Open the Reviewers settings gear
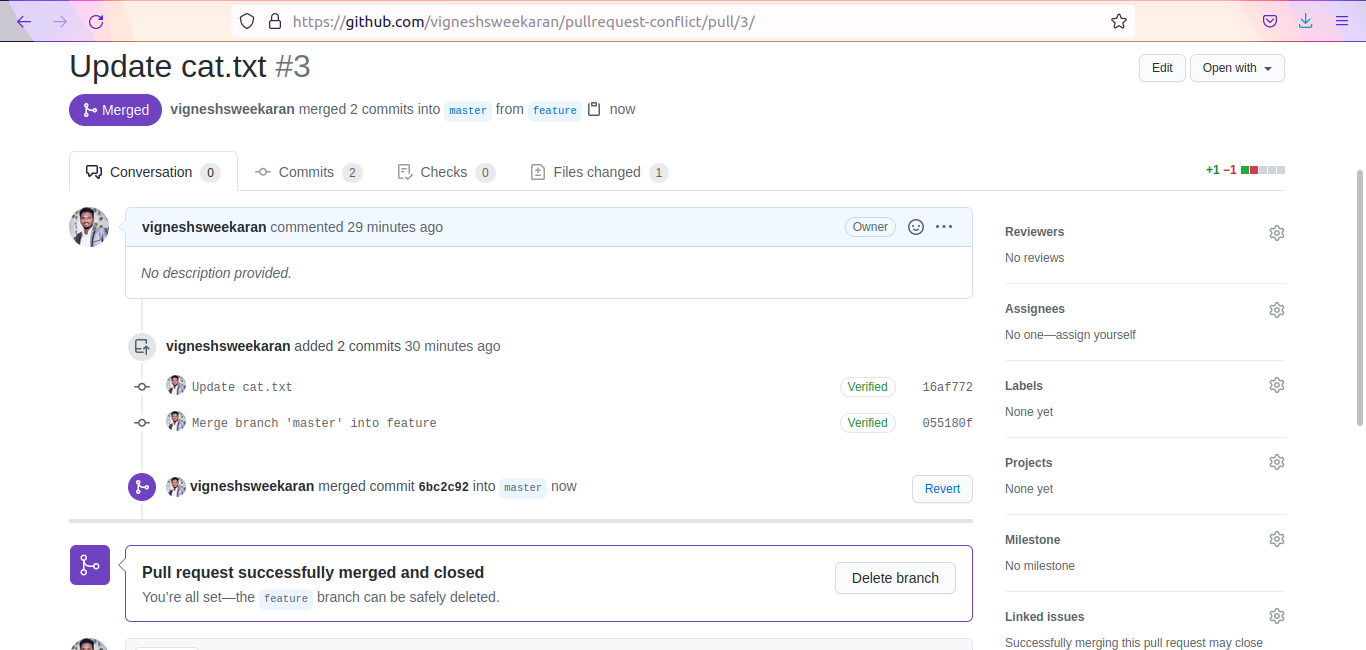The image size is (1366, 650). coord(1276,233)
